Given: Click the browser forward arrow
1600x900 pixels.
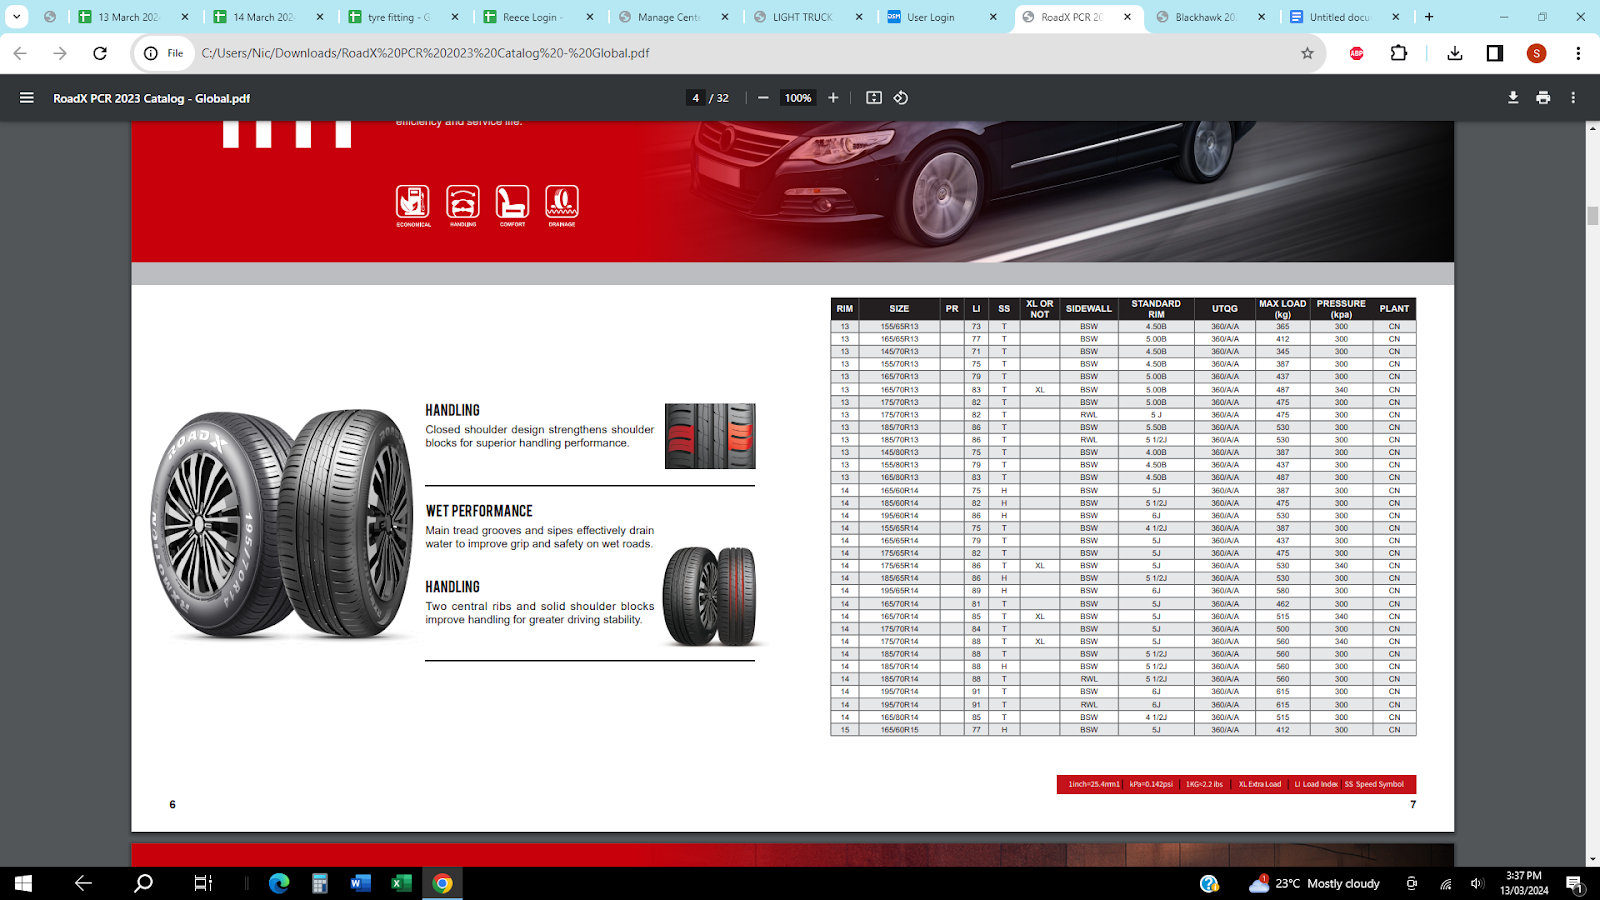Looking at the screenshot, I should coord(60,53).
